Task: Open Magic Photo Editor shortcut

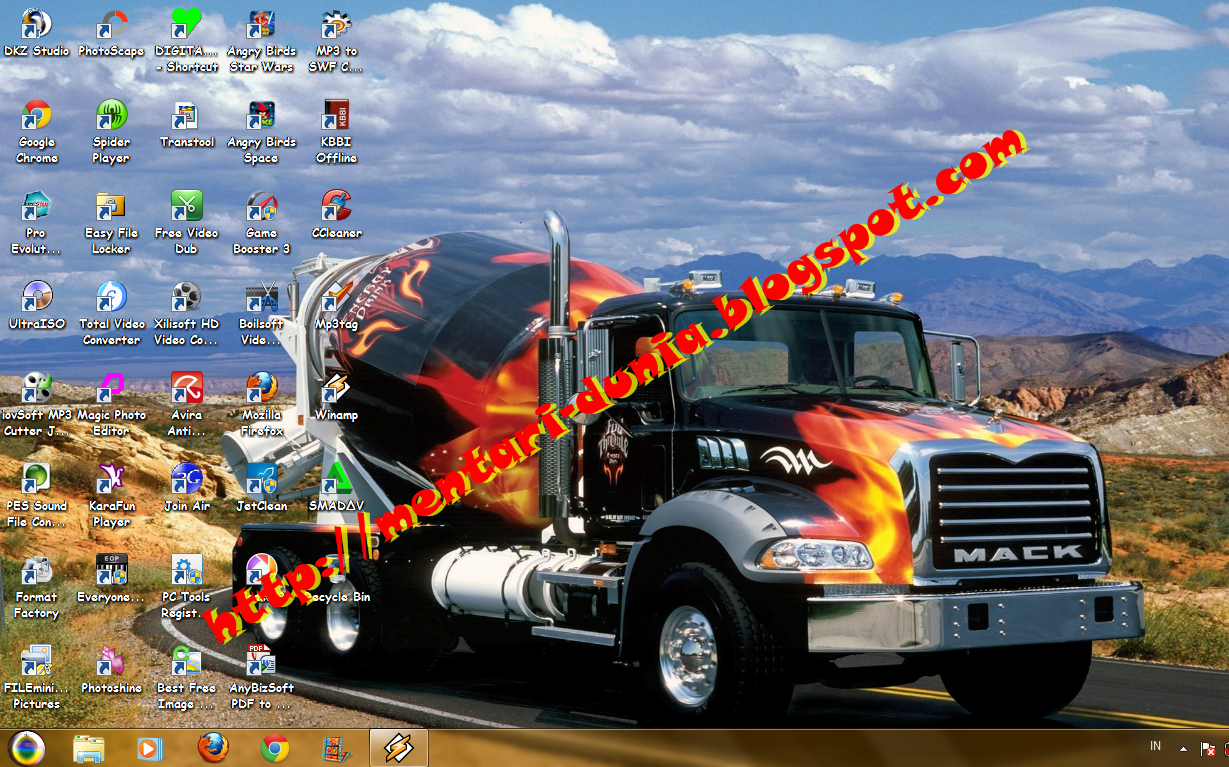Action: [x=111, y=404]
